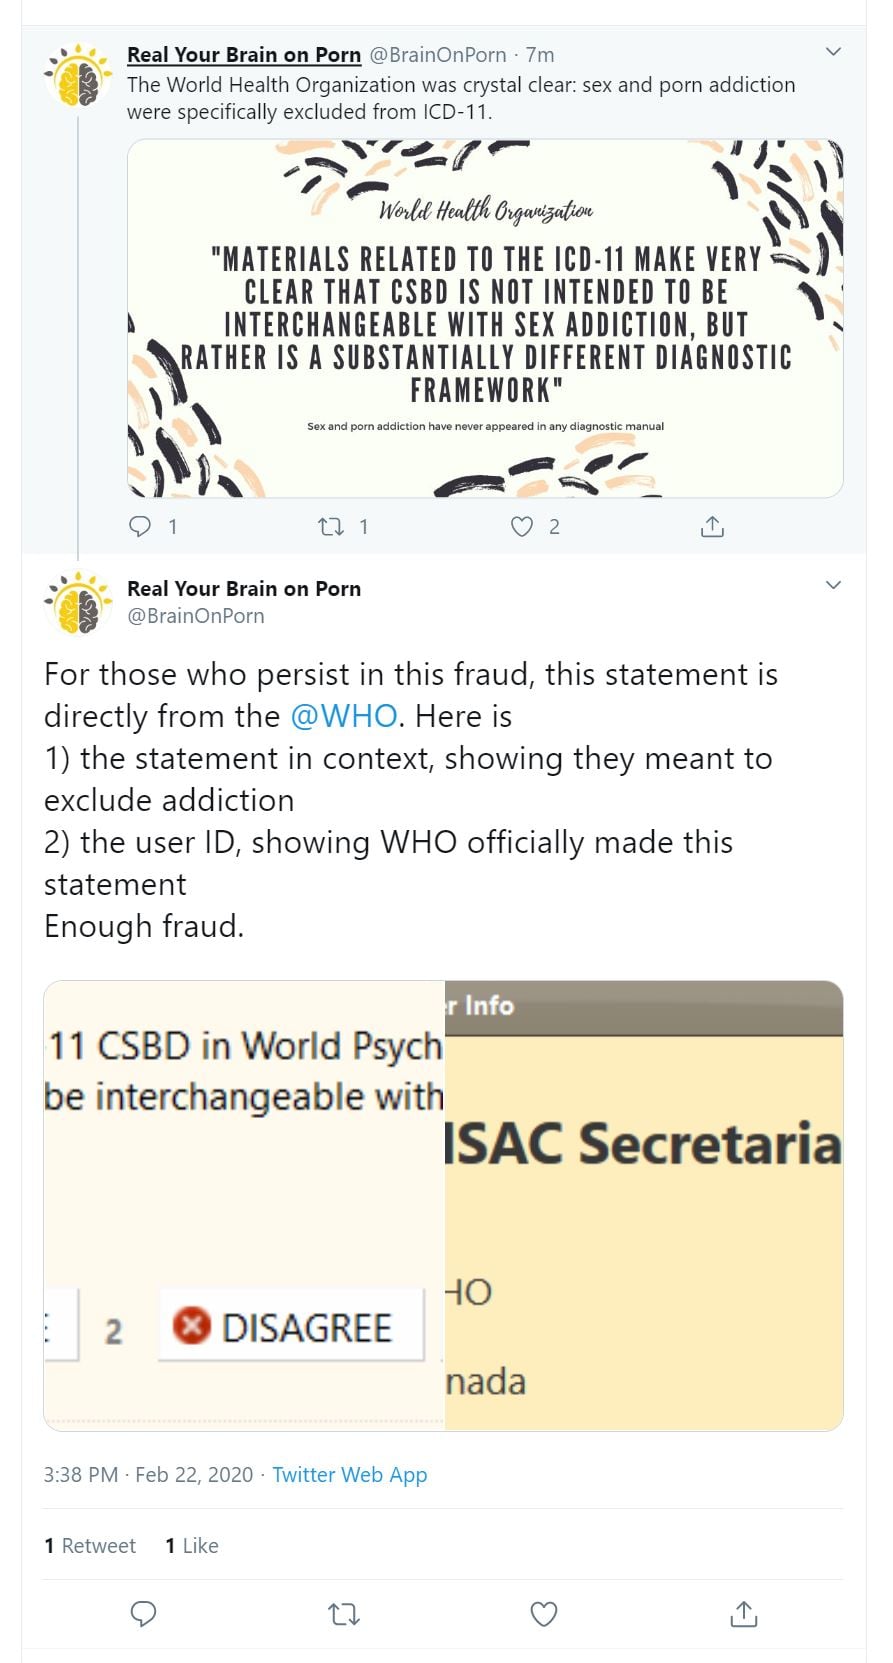The image size is (893, 1663).
Task: Open the right ISAC Secretariat screenshot
Action: coord(643,1205)
